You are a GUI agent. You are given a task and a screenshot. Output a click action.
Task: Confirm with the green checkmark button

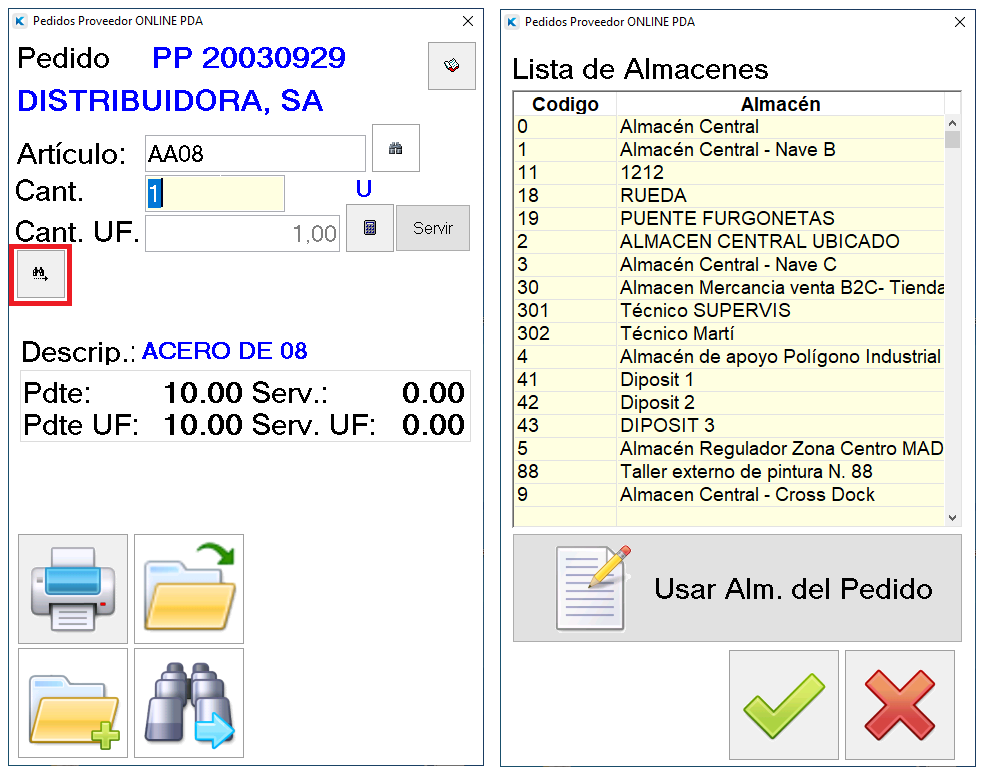click(783, 705)
